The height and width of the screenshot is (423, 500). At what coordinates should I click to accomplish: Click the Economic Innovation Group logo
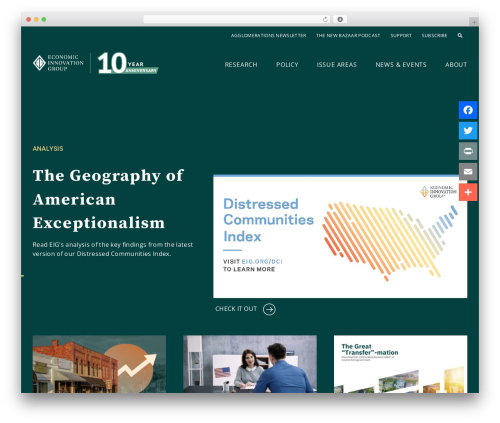(58, 63)
